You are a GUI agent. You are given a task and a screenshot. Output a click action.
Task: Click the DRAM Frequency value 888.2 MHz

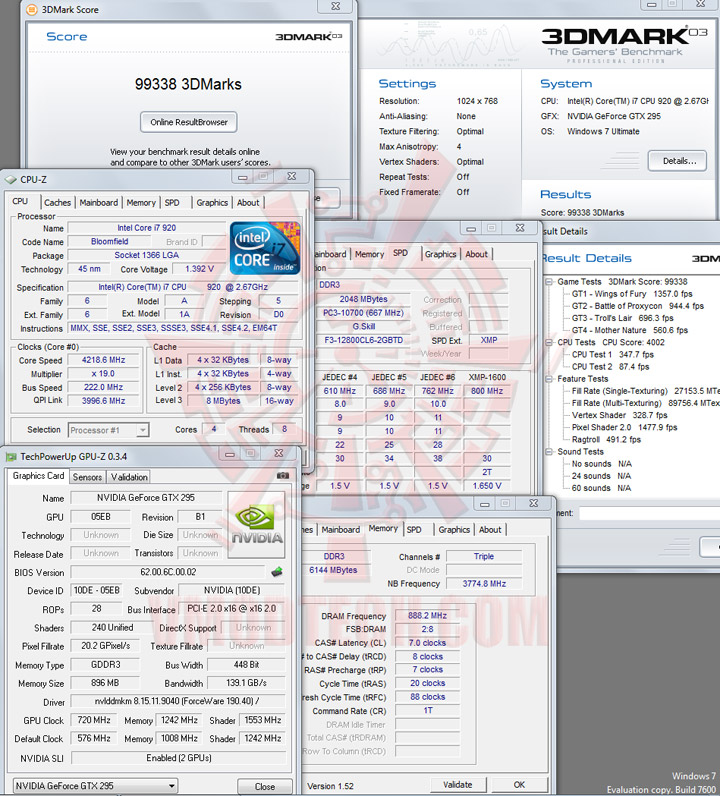click(x=428, y=616)
